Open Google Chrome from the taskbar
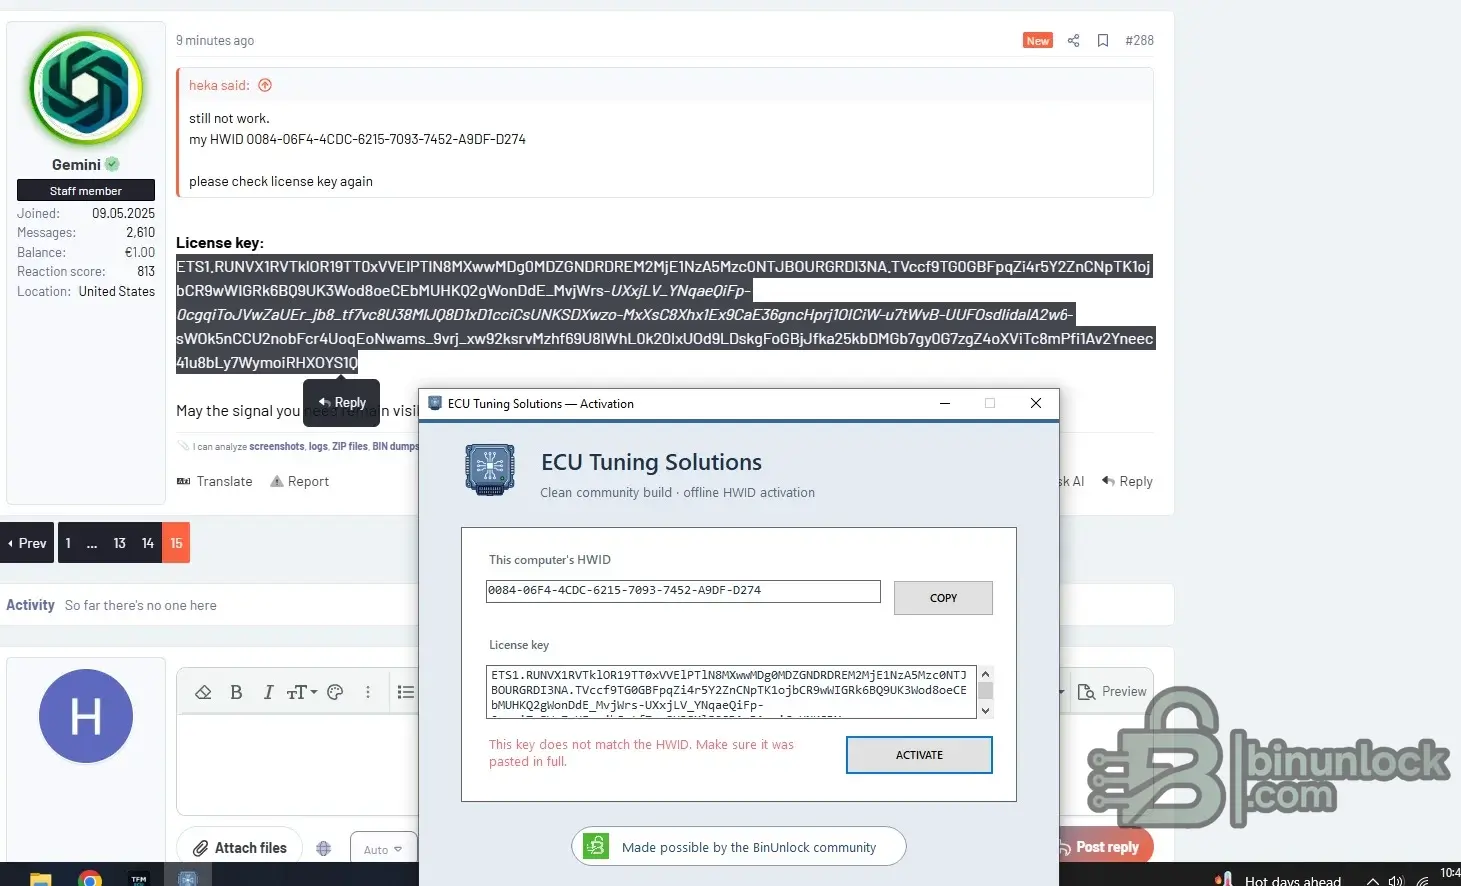This screenshot has width=1461, height=886. pyautogui.click(x=90, y=879)
